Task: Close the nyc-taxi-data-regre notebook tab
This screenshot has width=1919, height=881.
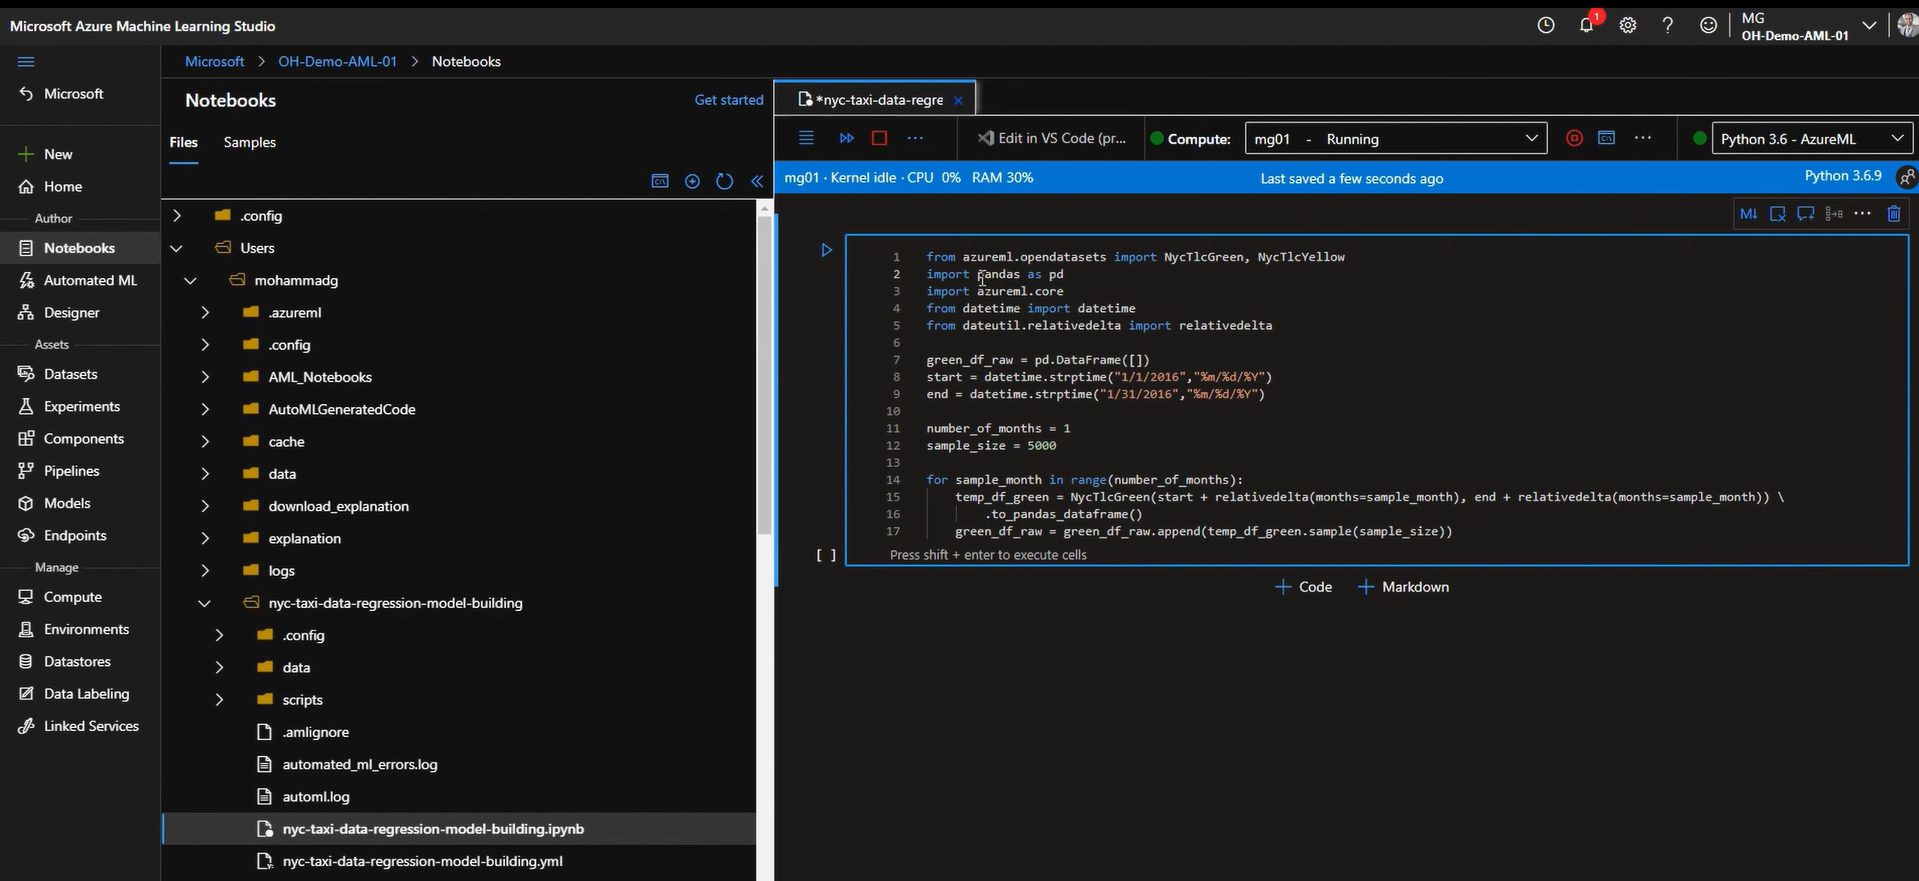Action: (x=958, y=100)
